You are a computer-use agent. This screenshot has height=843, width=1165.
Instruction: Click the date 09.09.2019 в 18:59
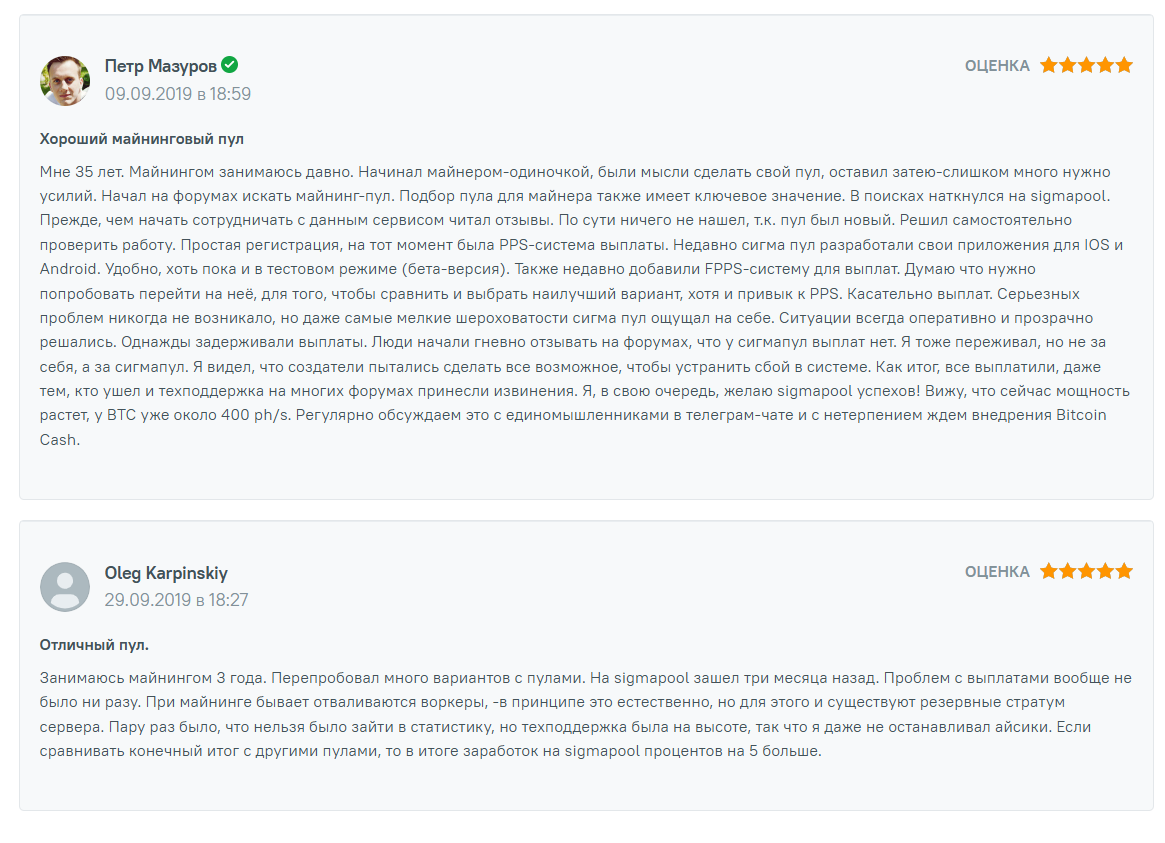point(178,94)
